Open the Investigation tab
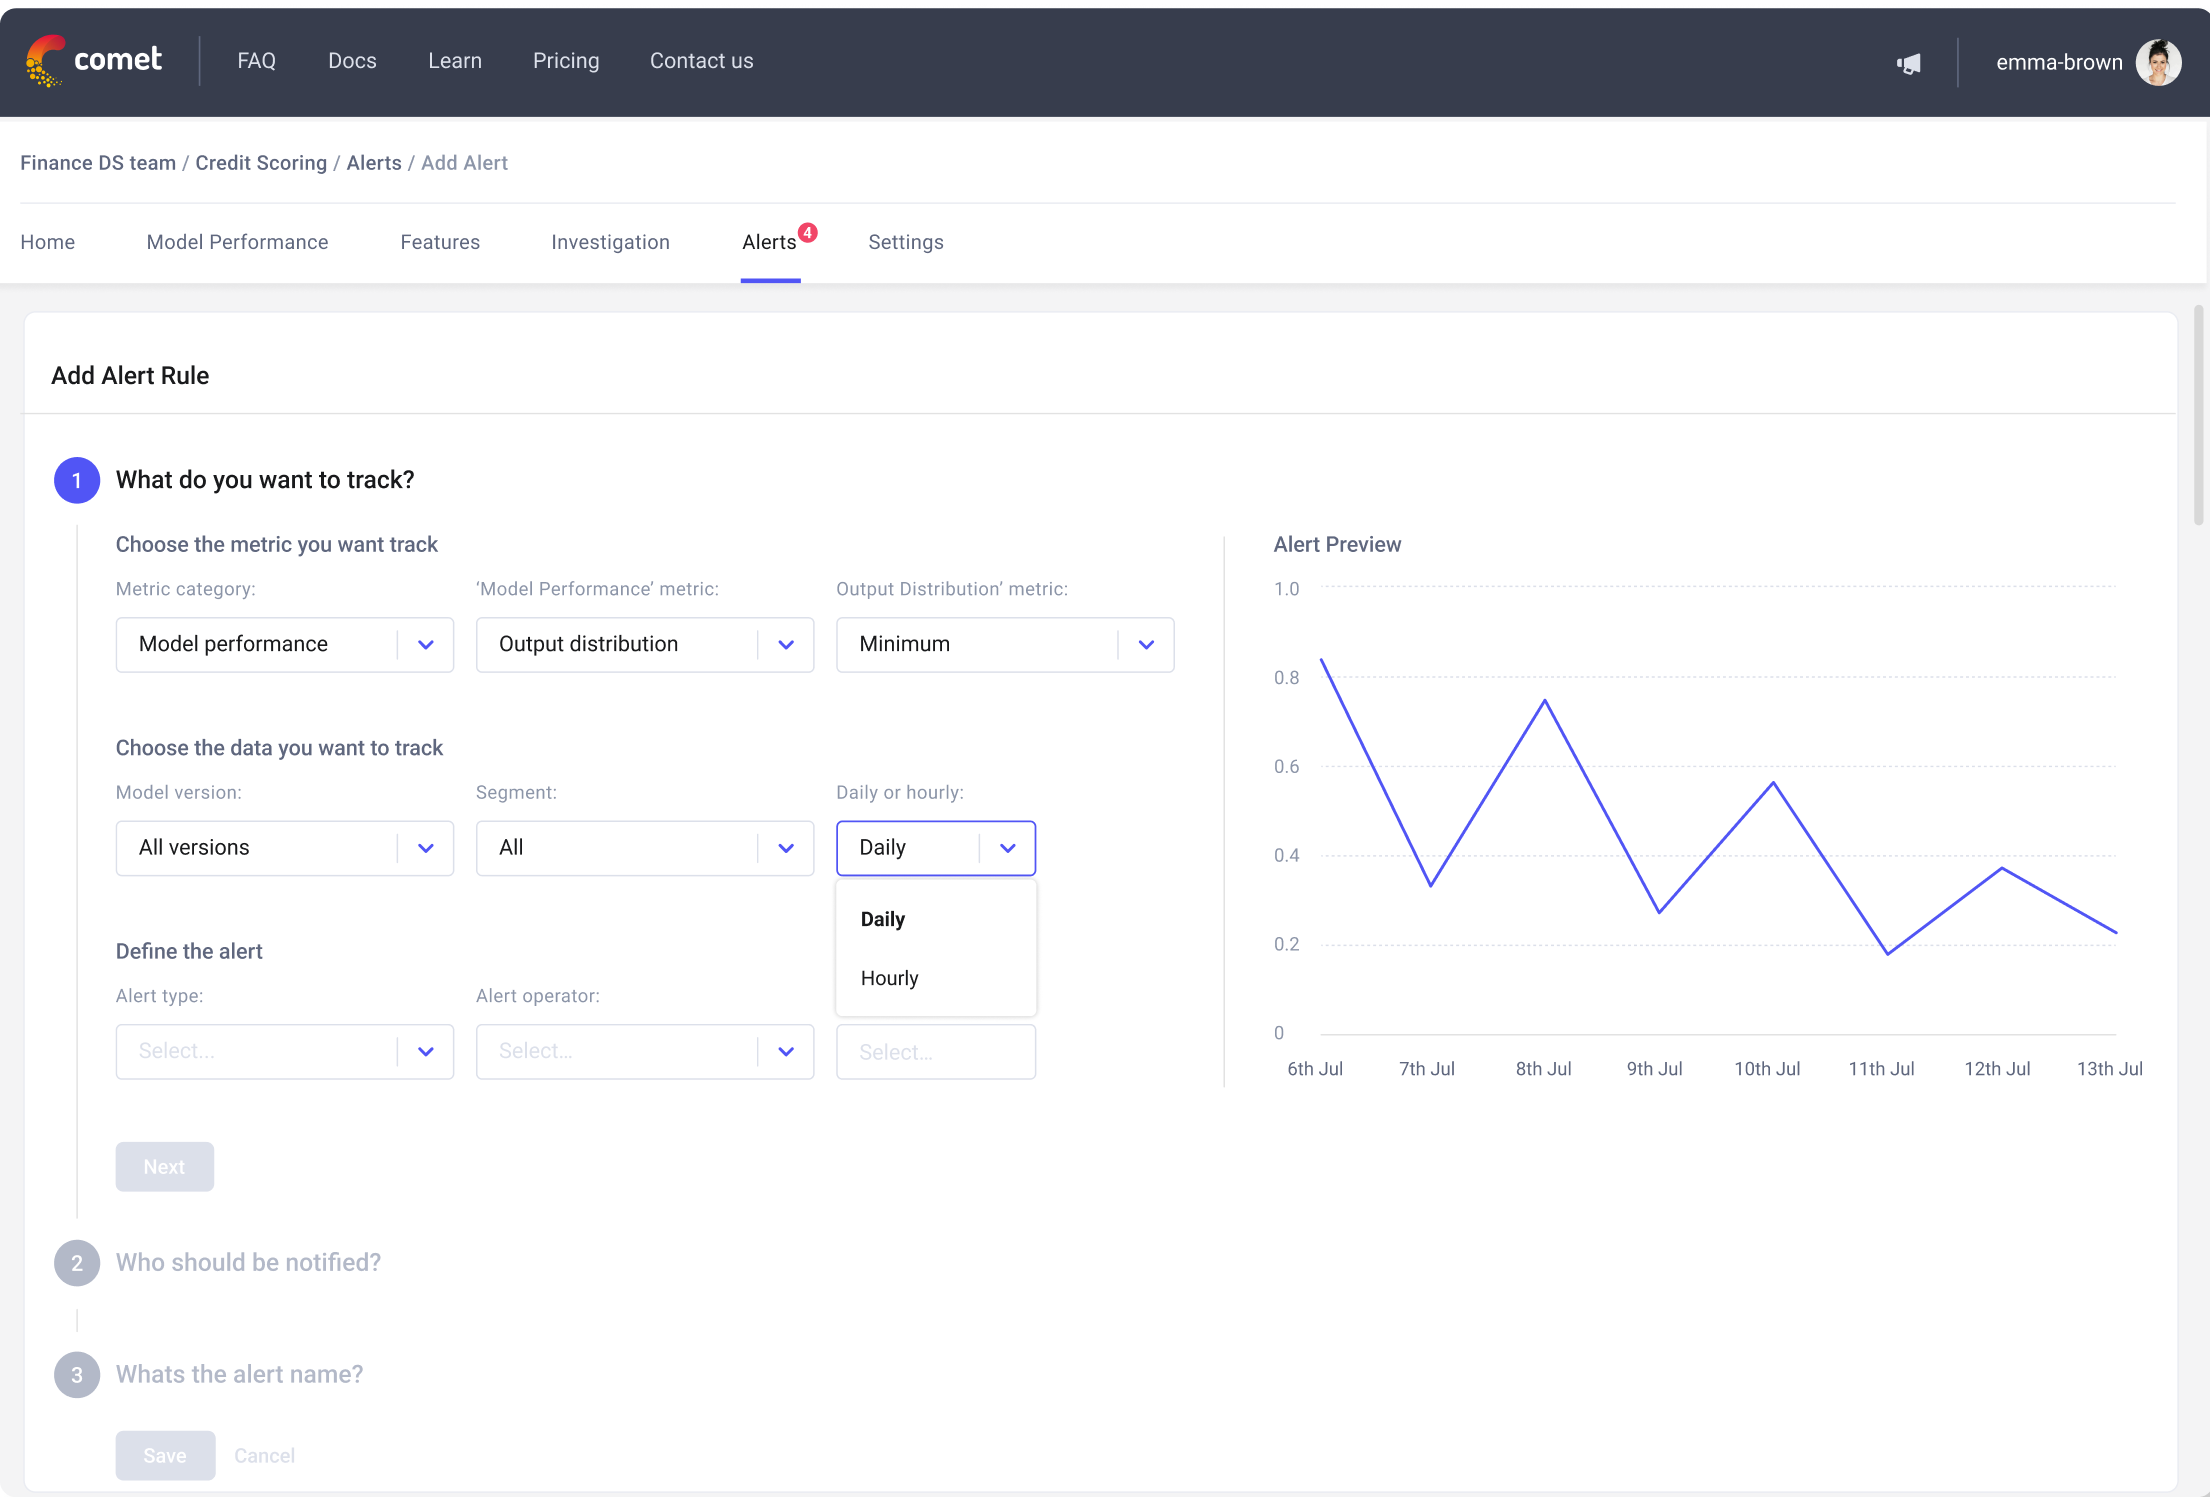Image resolution: width=2210 pixels, height=1497 pixels. [x=610, y=242]
